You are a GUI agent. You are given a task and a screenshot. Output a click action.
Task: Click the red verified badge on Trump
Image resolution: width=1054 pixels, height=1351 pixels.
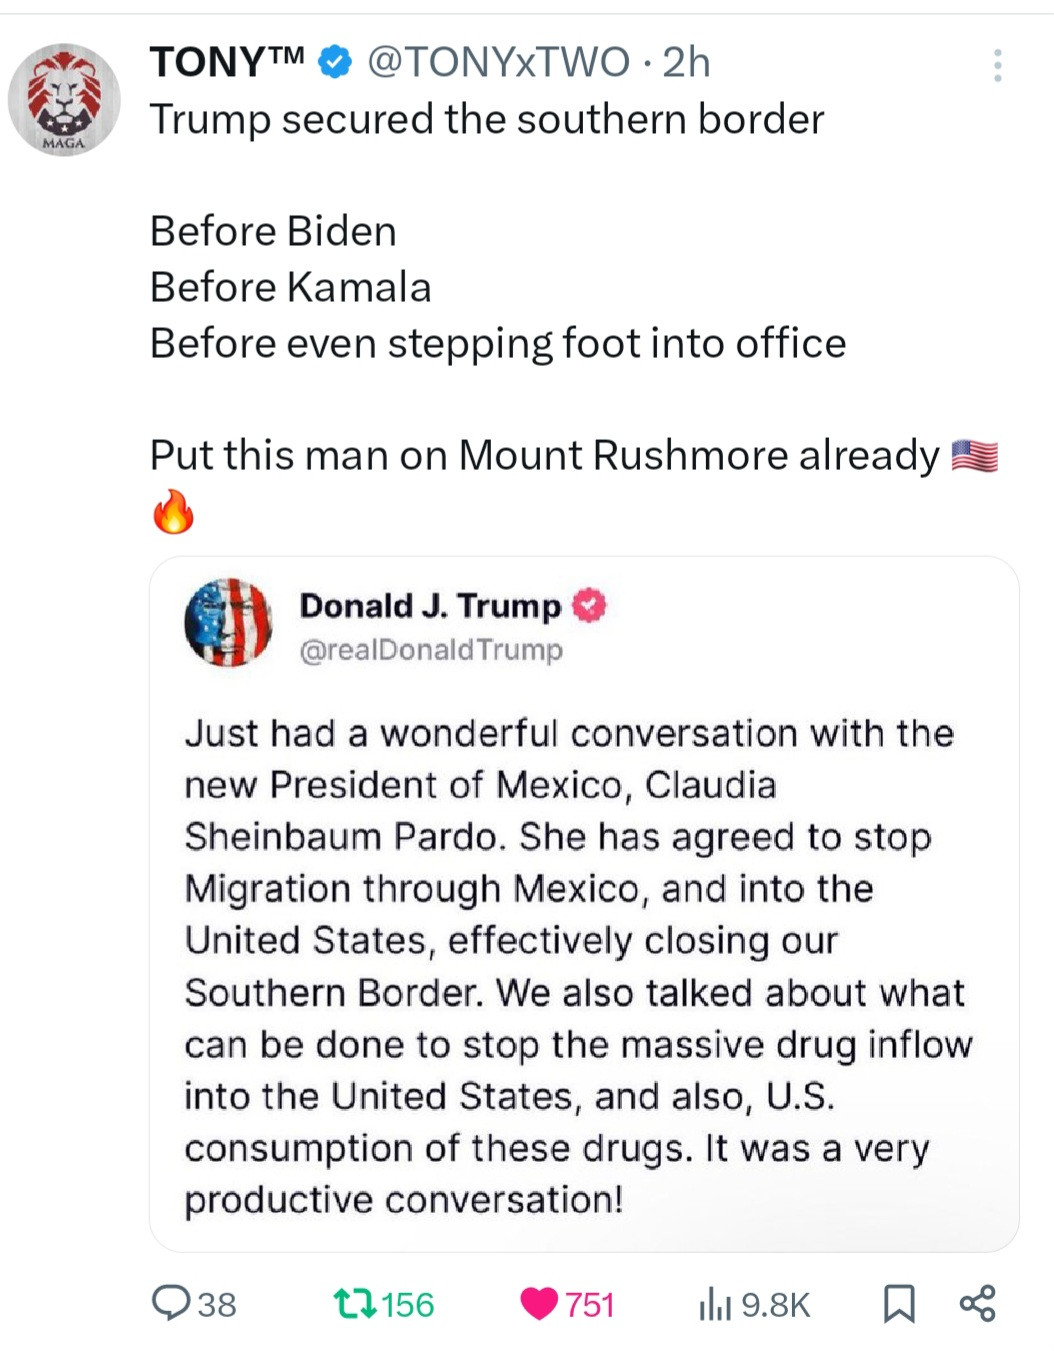(x=589, y=605)
